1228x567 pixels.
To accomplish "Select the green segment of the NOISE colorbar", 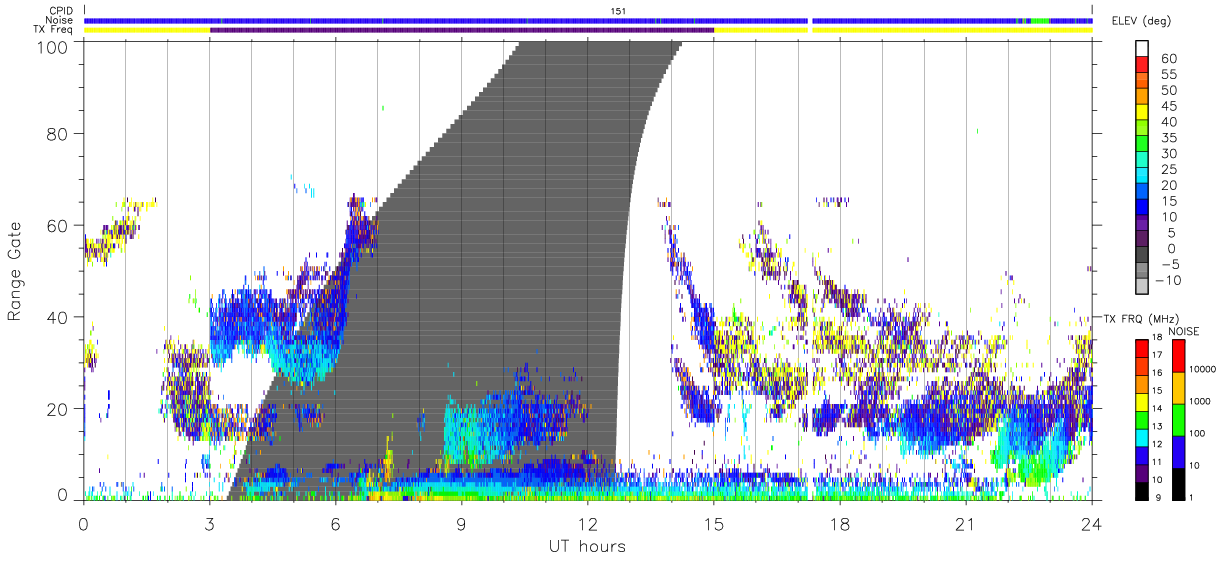I will pyautogui.click(x=1178, y=419).
